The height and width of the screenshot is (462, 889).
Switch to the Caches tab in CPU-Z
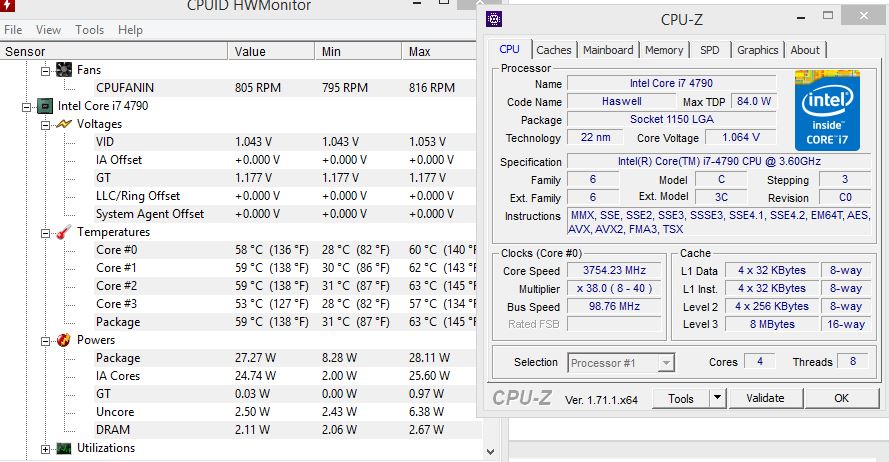click(554, 50)
